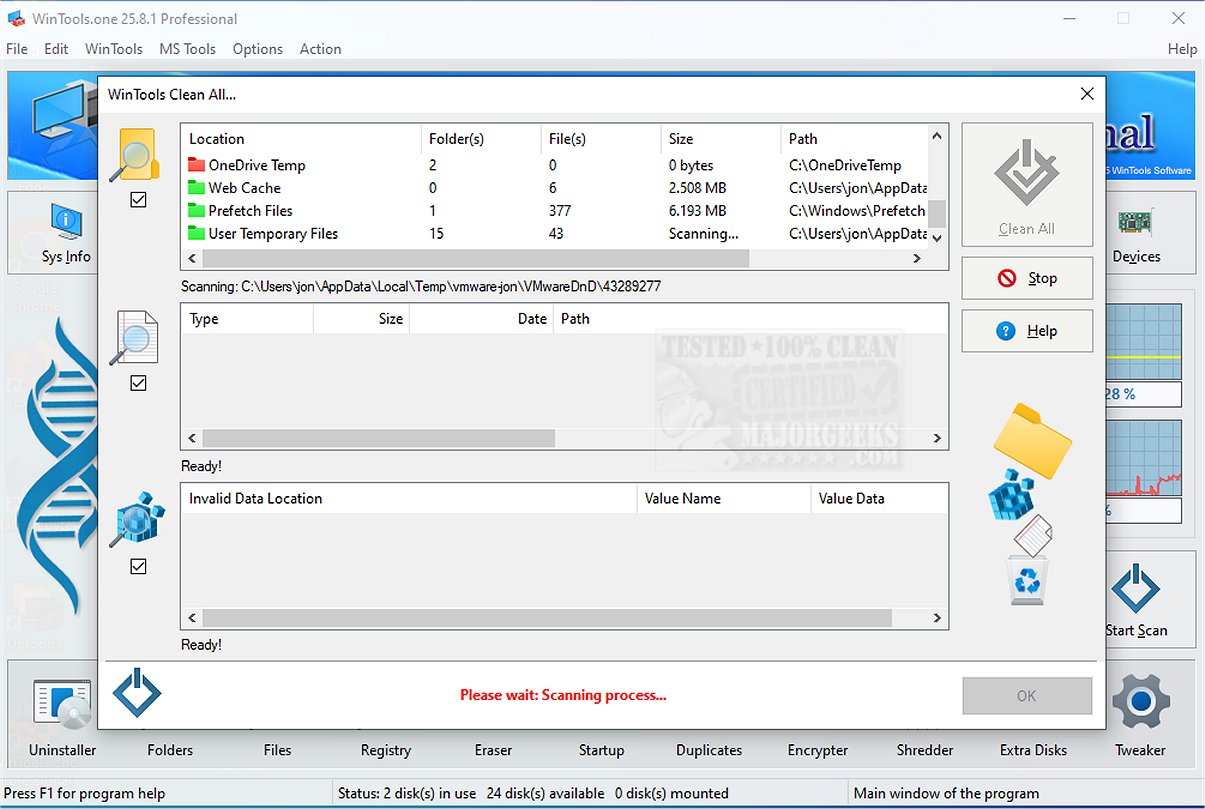Click the green Web Cache folder icon

pos(196,188)
